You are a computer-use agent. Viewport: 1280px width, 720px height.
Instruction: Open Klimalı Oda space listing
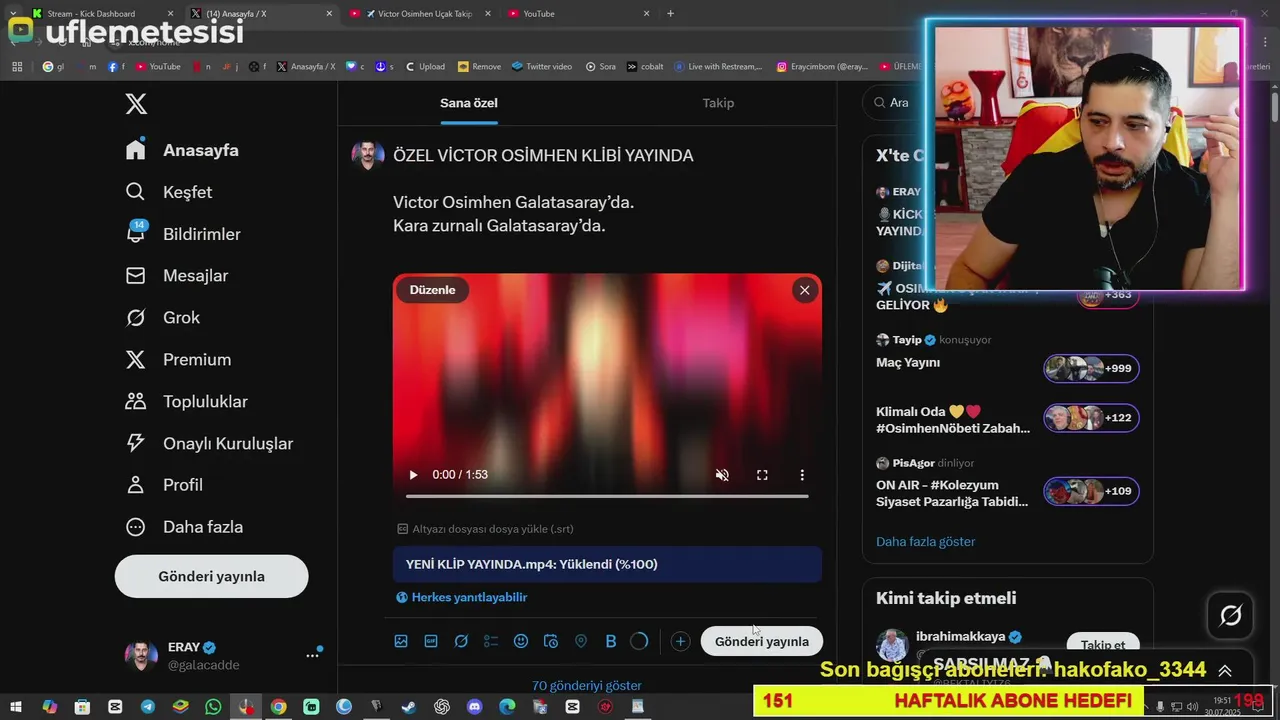pyautogui.click(x=952, y=419)
